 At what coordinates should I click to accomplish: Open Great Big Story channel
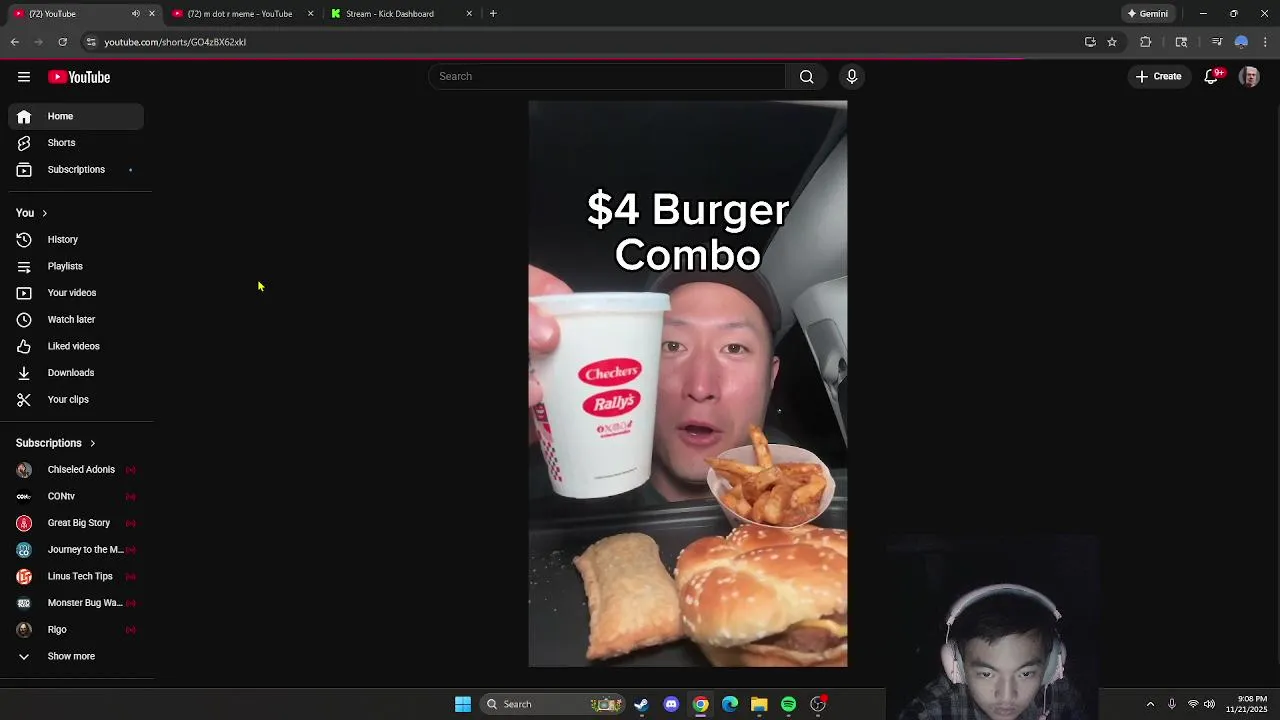click(77, 523)
